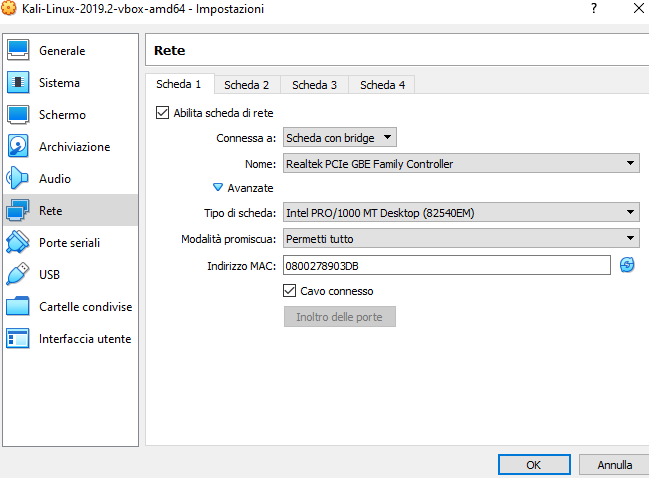Screen dimensions: 649x478
Task: Select Generale in the settings list
Action: click(x=70, y=50)
